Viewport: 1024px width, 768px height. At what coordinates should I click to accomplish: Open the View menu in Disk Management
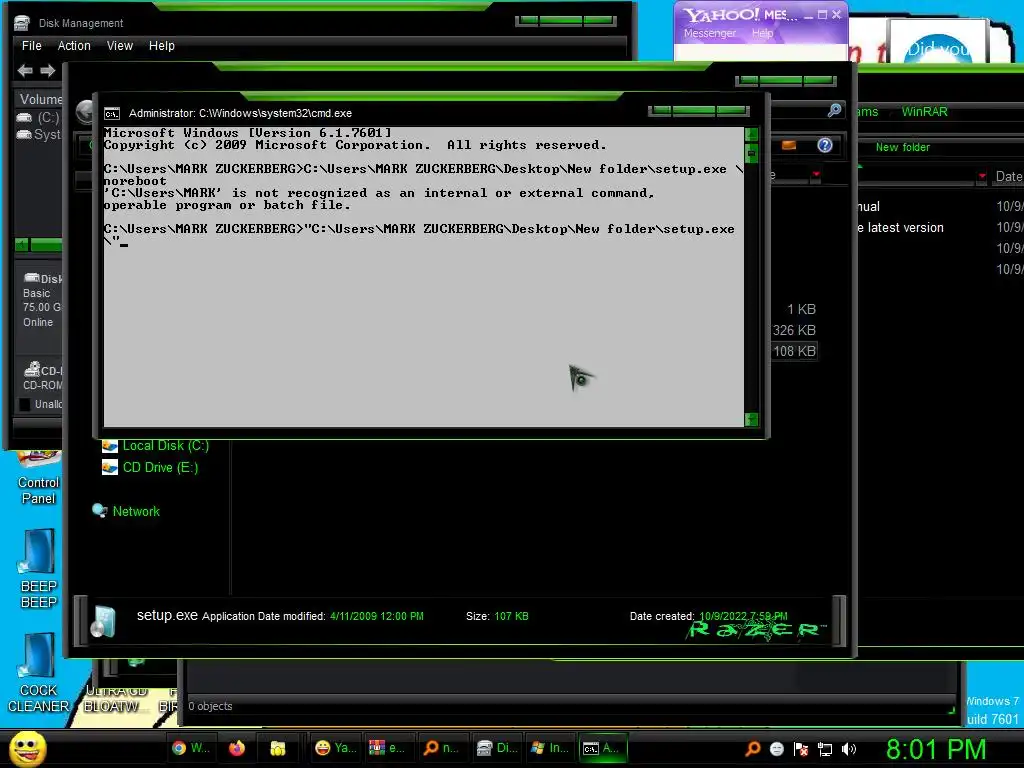point(120,46)
